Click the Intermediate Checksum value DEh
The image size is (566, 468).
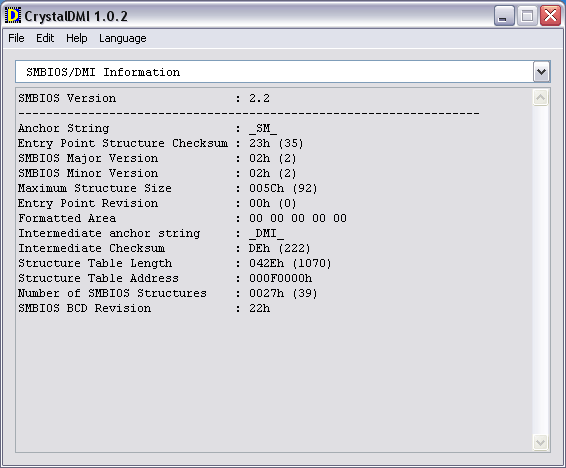point(259,249)
